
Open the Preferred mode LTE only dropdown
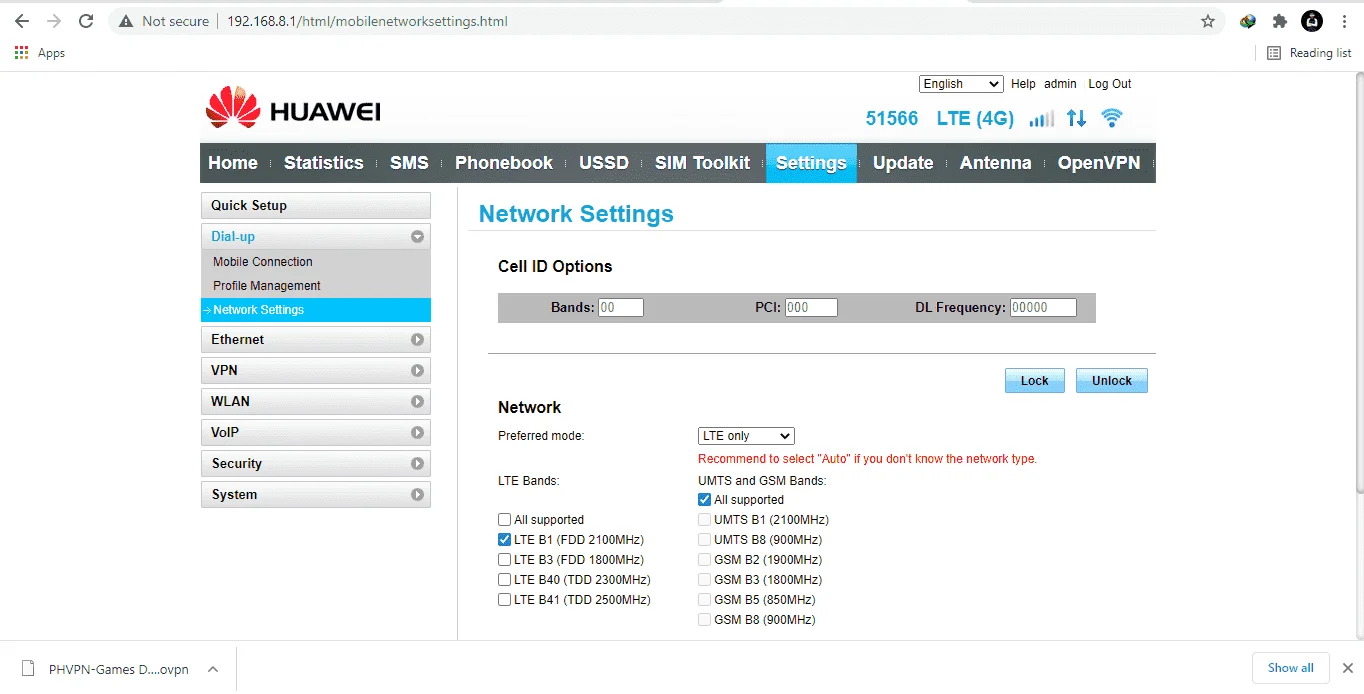(746, 436)
